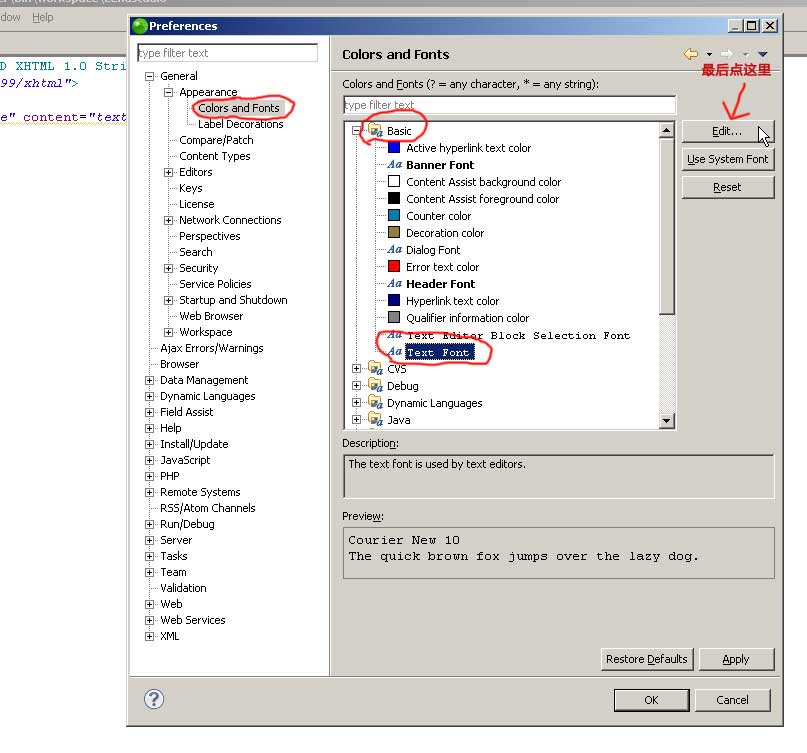Click the font list scroll up arrow

pyautogui.click(x=666, y=130)
